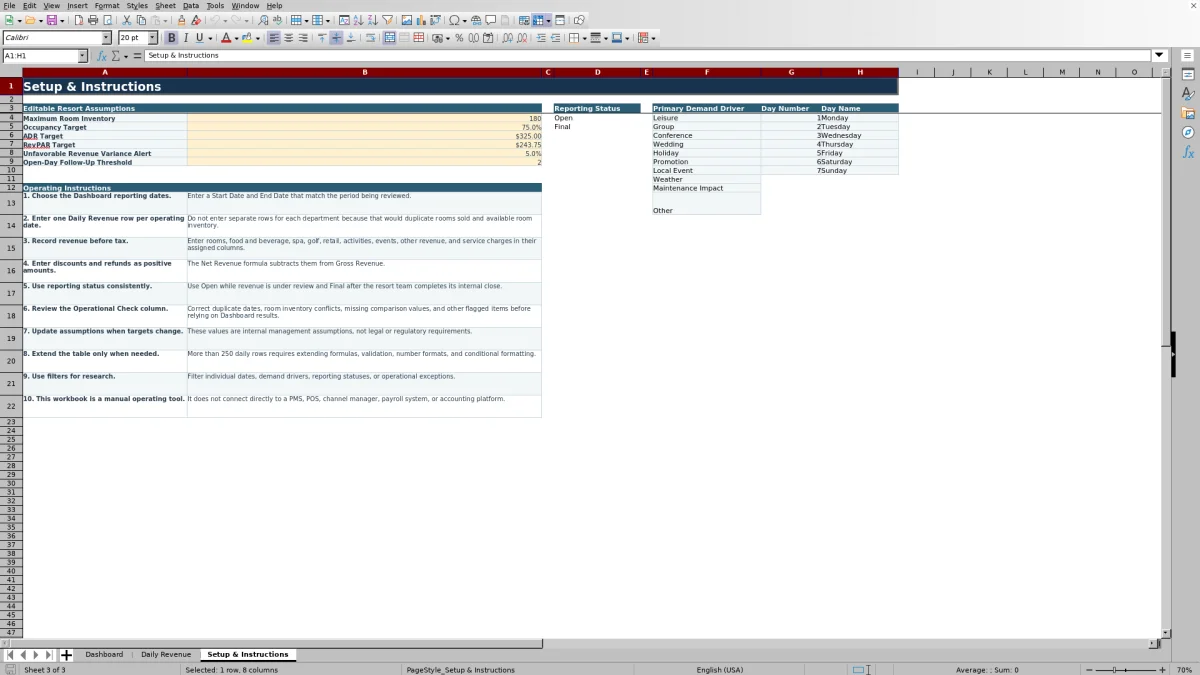The image size is (1200, 675).
Task: Click the zoom slider in status bar
Action: (1126, 670)
